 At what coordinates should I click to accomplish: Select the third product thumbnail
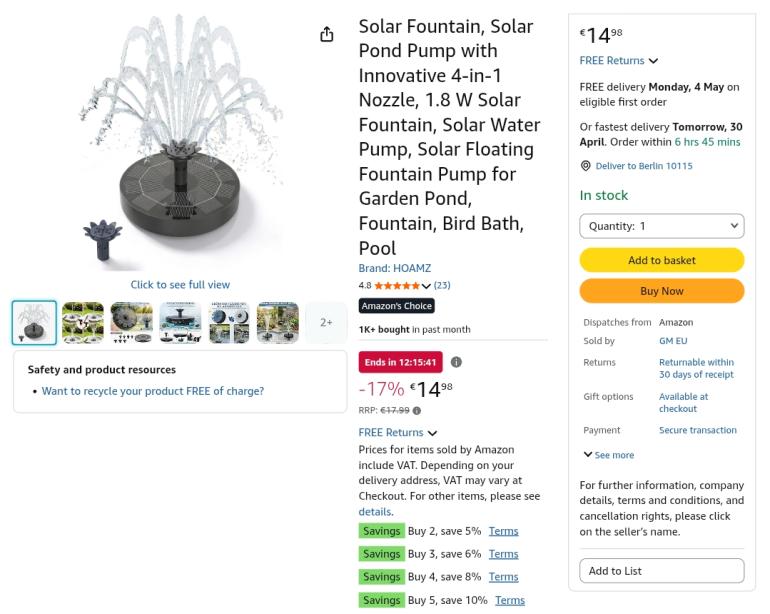pyautogui.click(x=132, y=322)
